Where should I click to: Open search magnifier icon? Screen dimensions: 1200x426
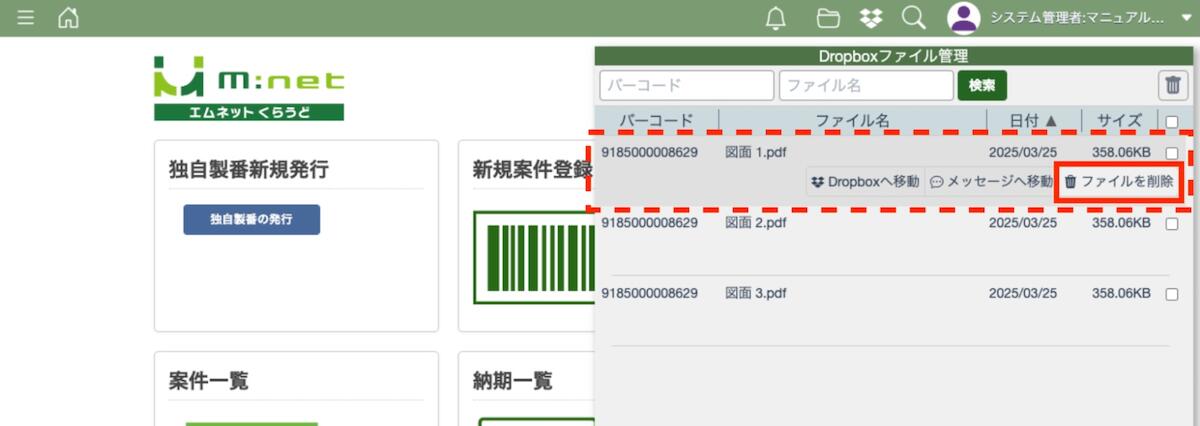[913, 18]
